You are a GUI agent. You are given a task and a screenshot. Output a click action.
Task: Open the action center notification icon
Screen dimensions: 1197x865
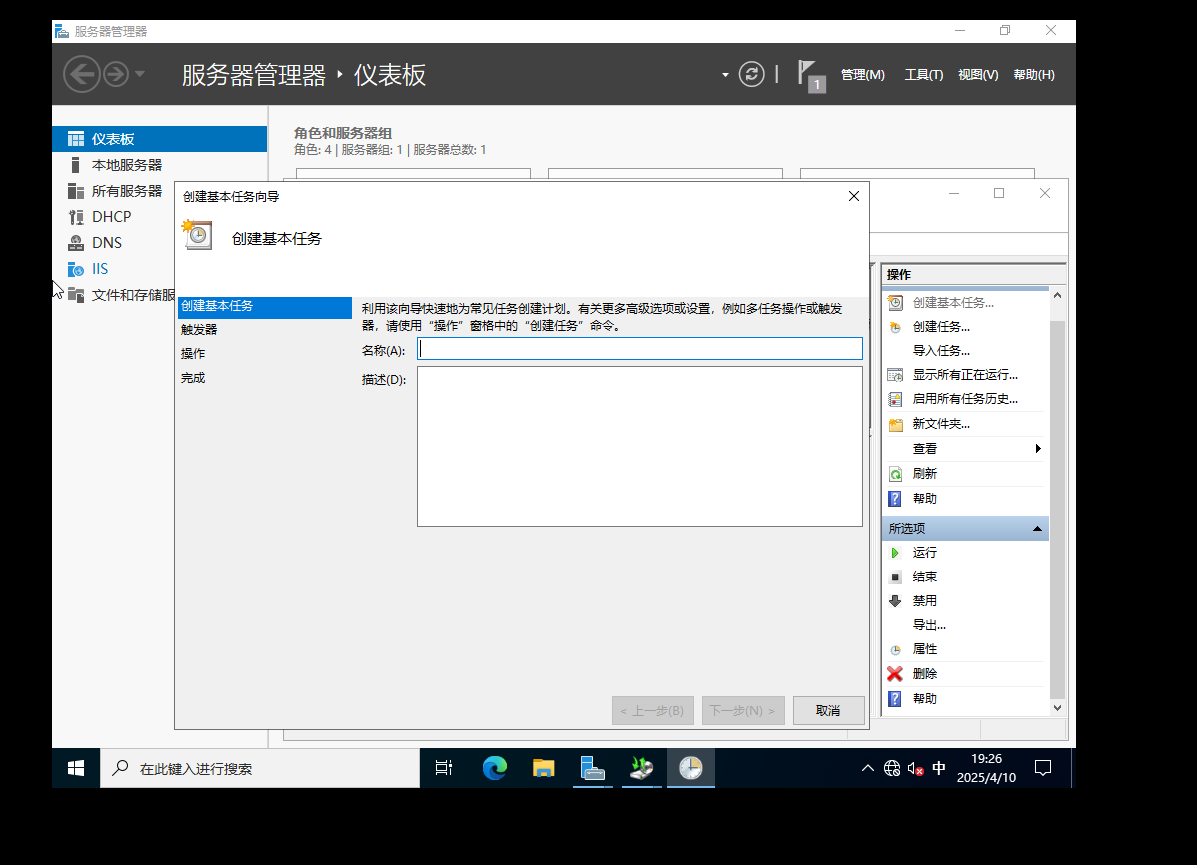[1043, 768]
